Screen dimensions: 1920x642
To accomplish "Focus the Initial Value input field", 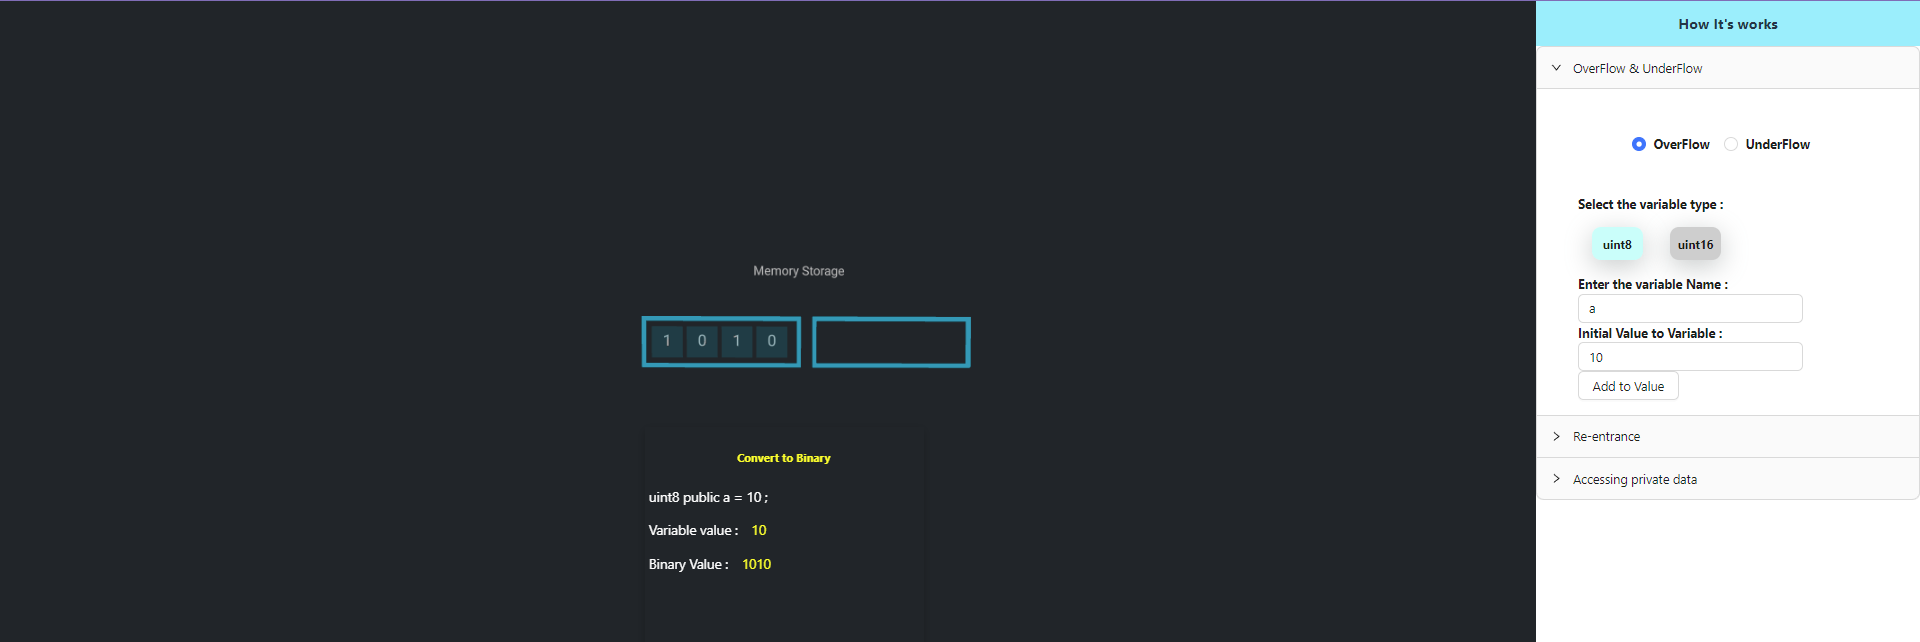I will pyautogui.click(x=1690, y=357).
